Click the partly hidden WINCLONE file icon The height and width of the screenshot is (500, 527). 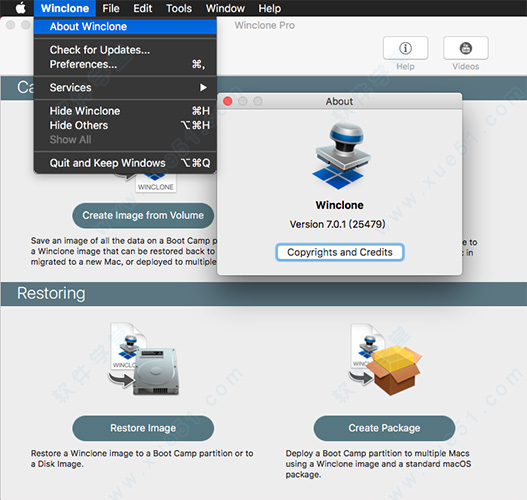pyautogui.click(x=156, y=183)
